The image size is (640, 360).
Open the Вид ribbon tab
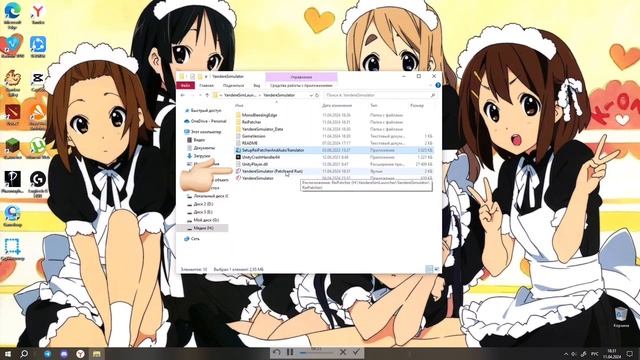point(257,85)
